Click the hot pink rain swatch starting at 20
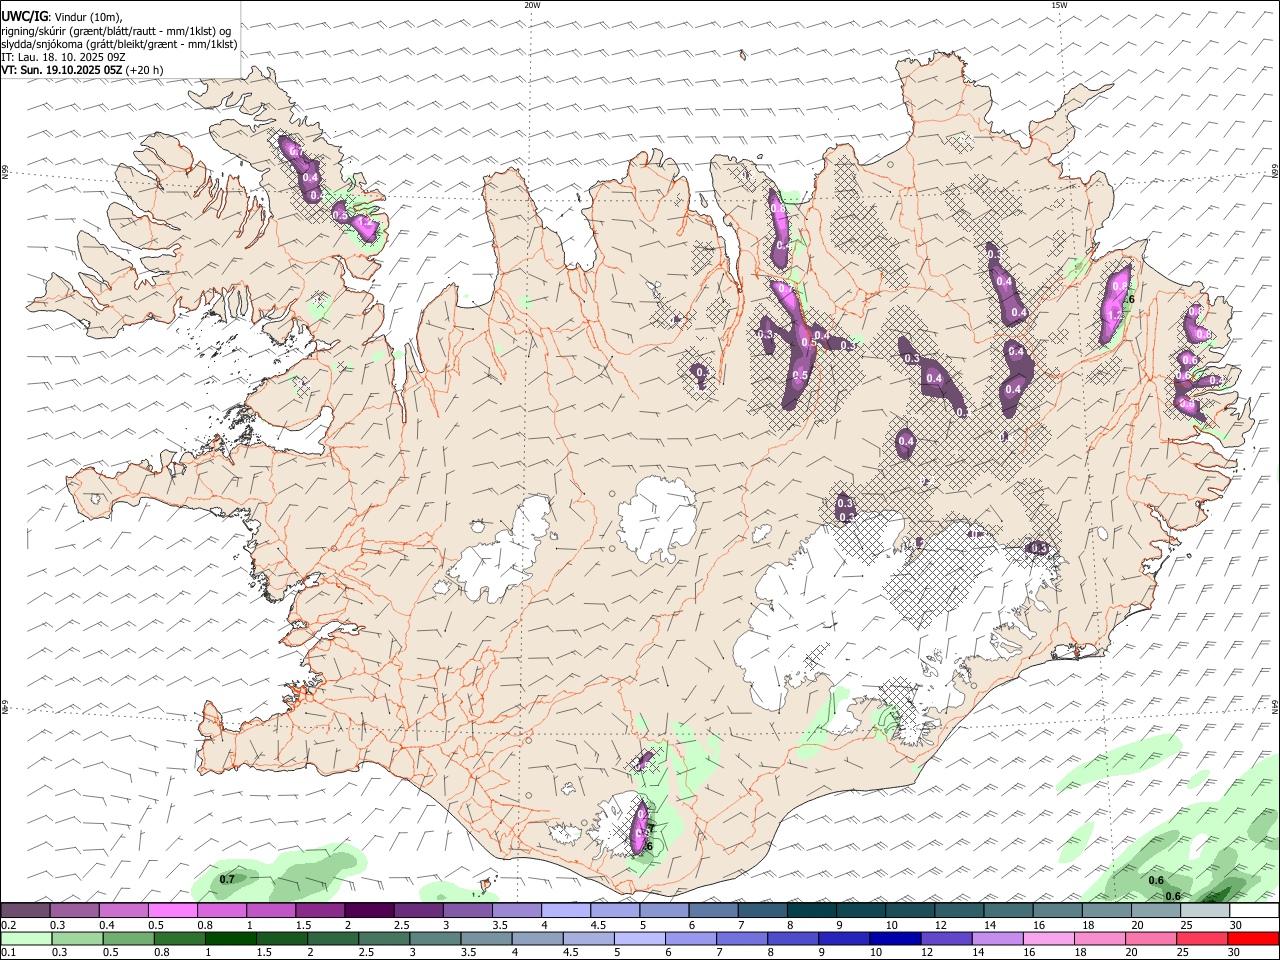This screenshot has height=960, width=1280. pyautogui.click(x=1150, y=938)
